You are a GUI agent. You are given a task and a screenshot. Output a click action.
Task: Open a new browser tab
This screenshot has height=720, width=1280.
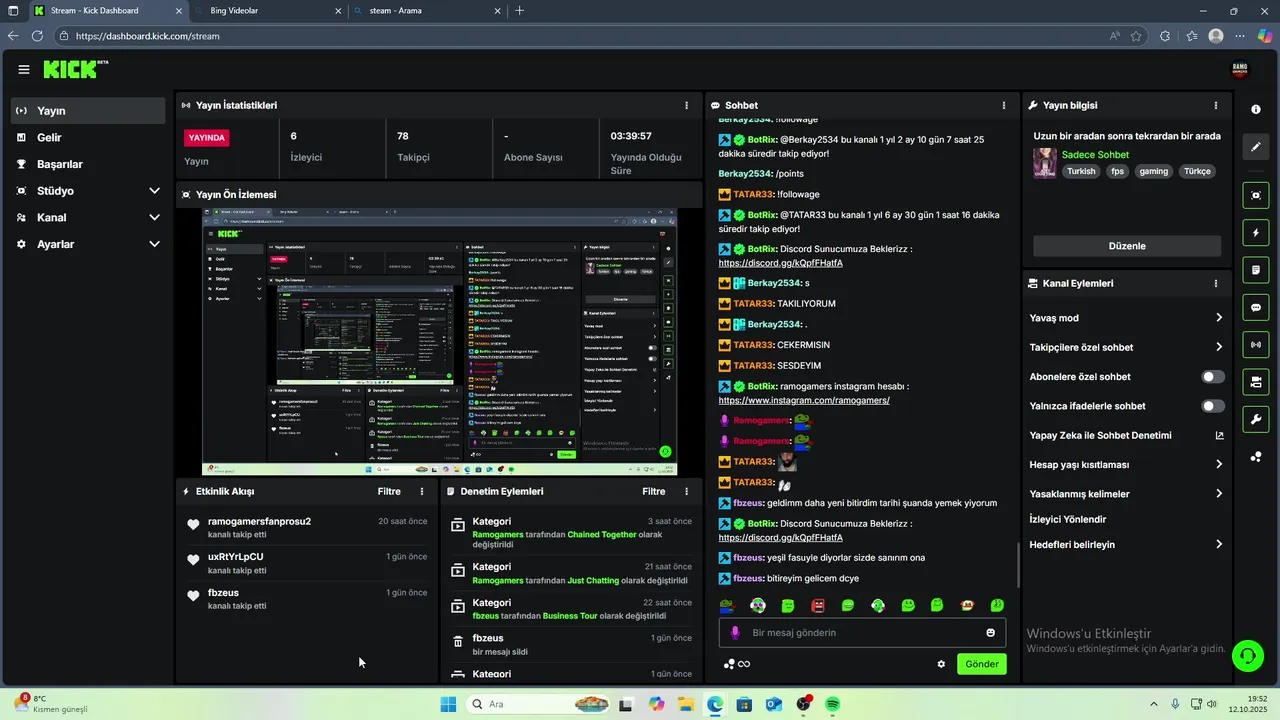click(519, 11)
